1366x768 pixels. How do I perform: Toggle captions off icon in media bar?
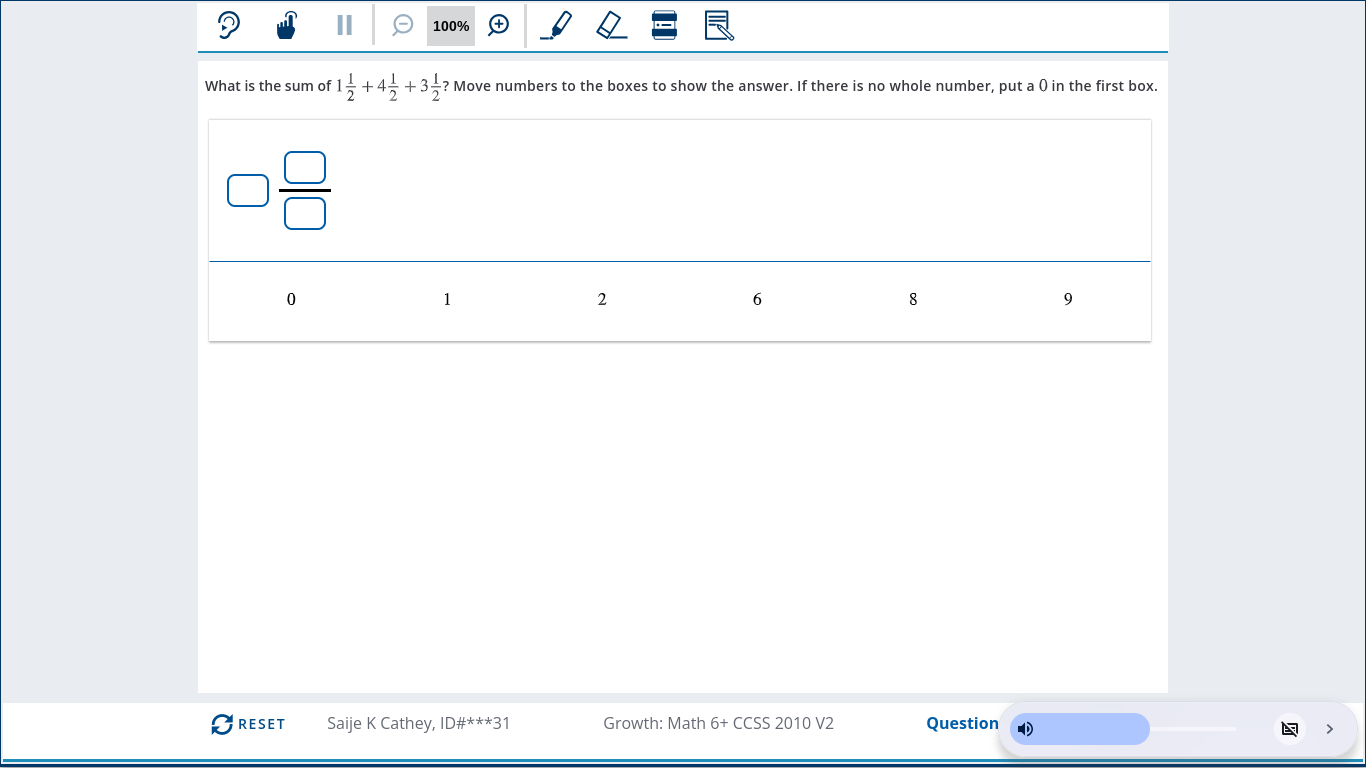pyautogui.click(x=1290, y=729)
